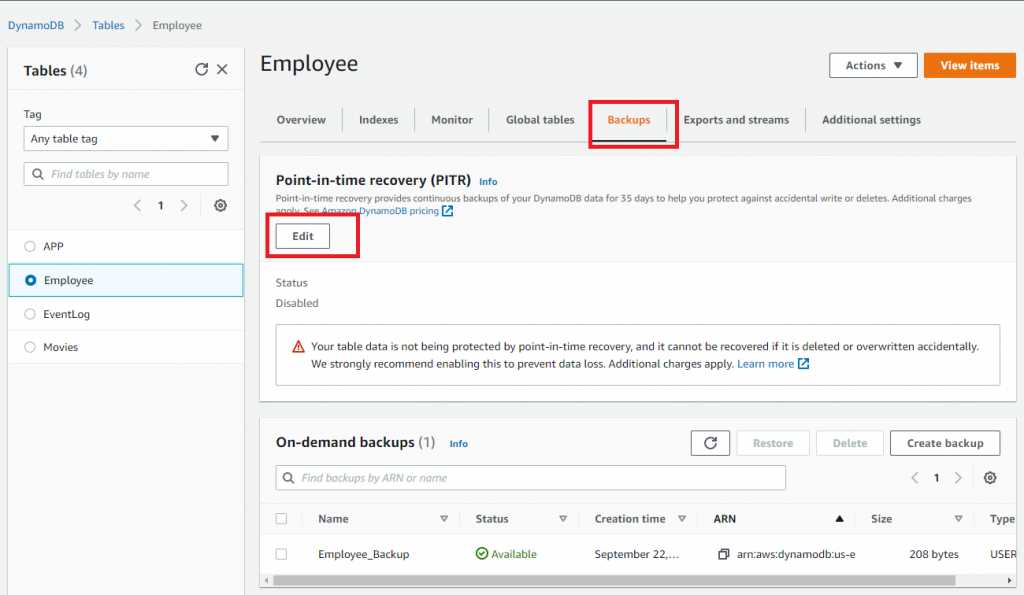Switch to the Indexes tab

tap(379, 120)
